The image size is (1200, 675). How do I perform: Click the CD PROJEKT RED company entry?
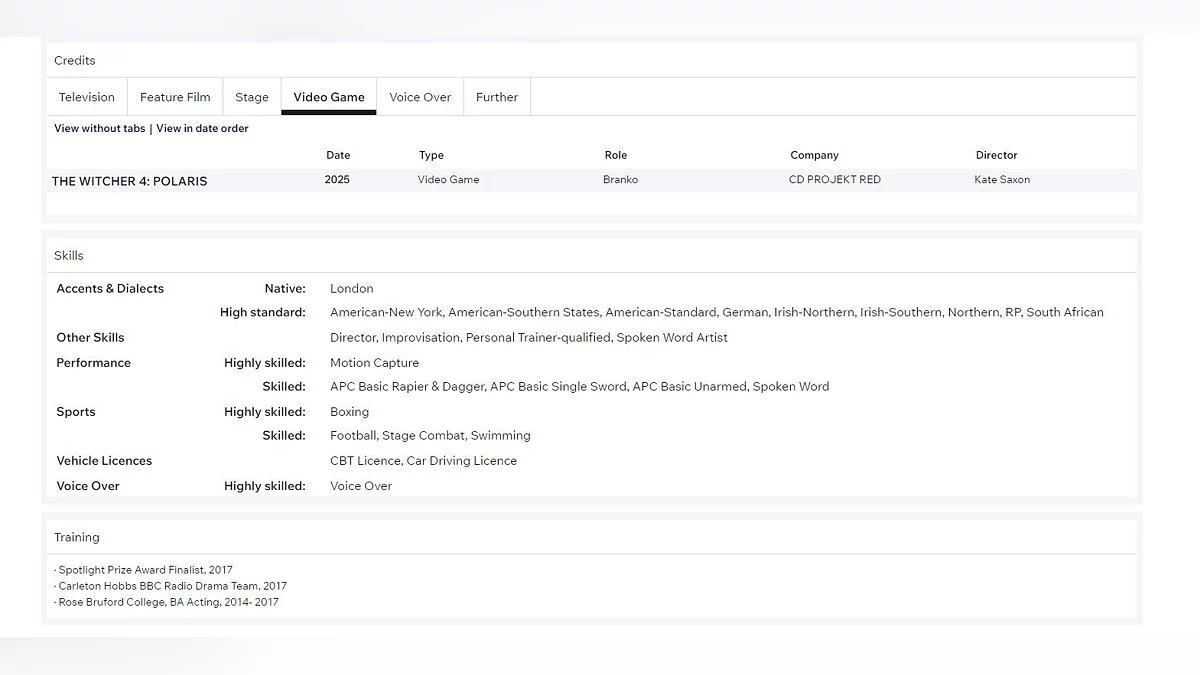pos(834,180)
